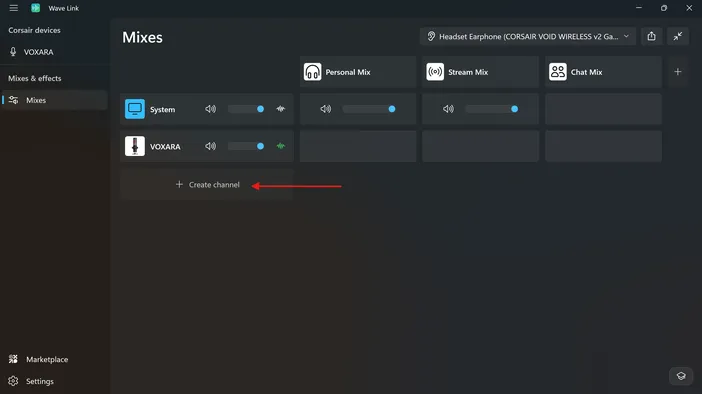Mute the VOXARA channel speaker icon
This screenshot has width=702, height=394.
pyautogui.click(x=210, y=146)
